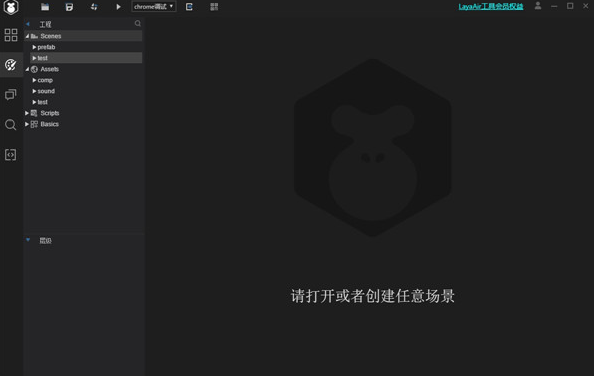Select the sound folder

pyautogui.click(x=46, y=91)
